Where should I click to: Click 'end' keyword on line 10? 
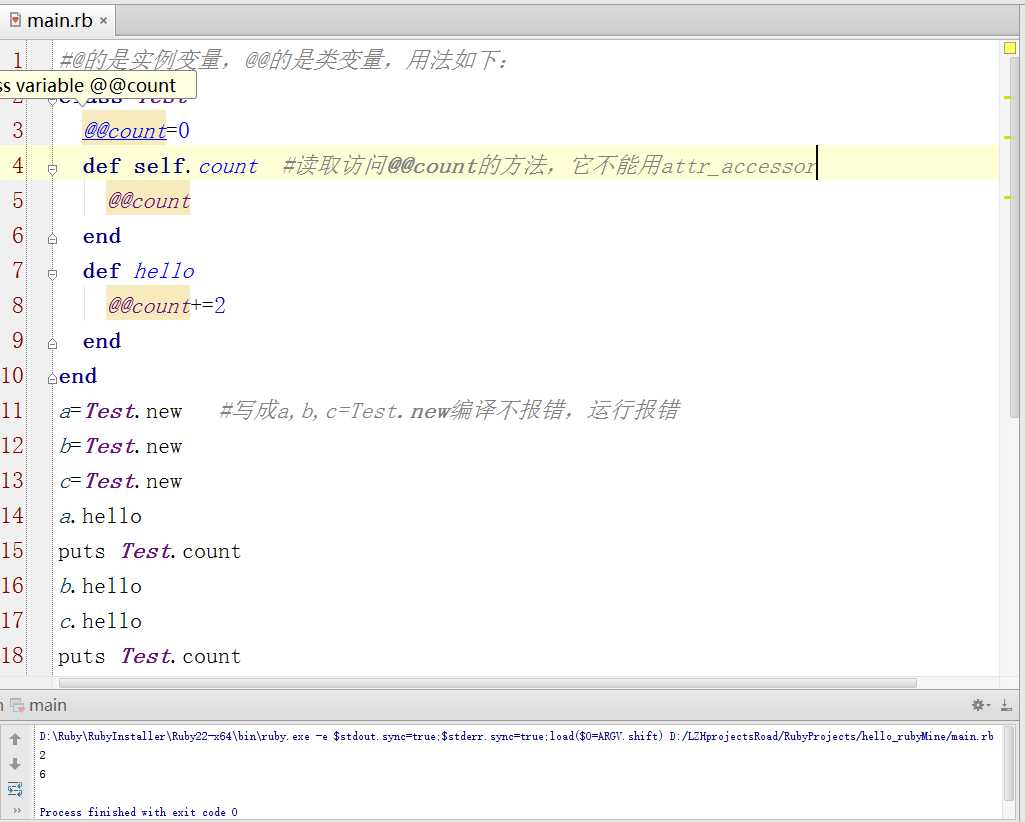(x=78, y=376)
